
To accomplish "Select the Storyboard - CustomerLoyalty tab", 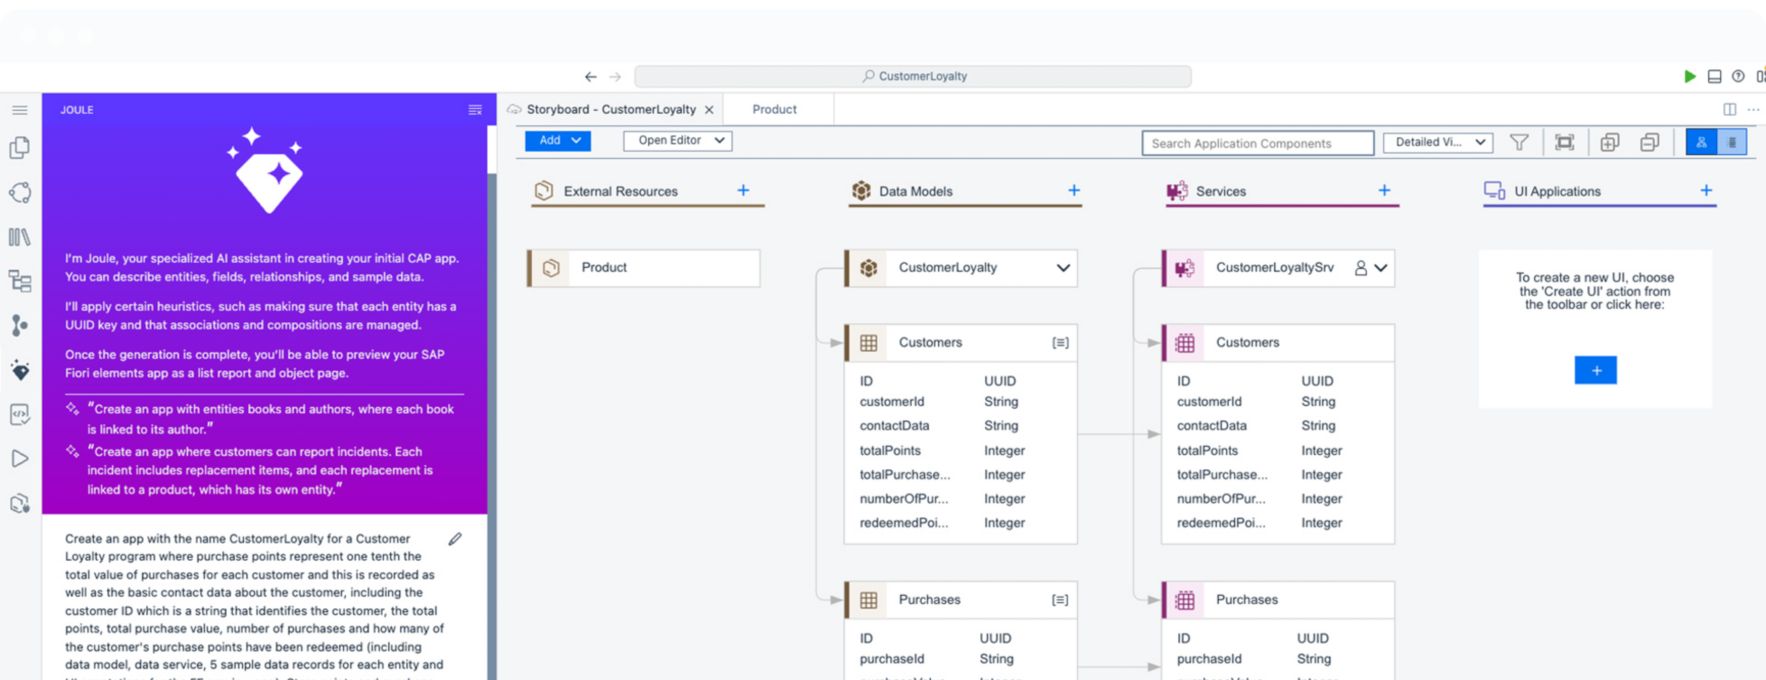I will point(611,110).
